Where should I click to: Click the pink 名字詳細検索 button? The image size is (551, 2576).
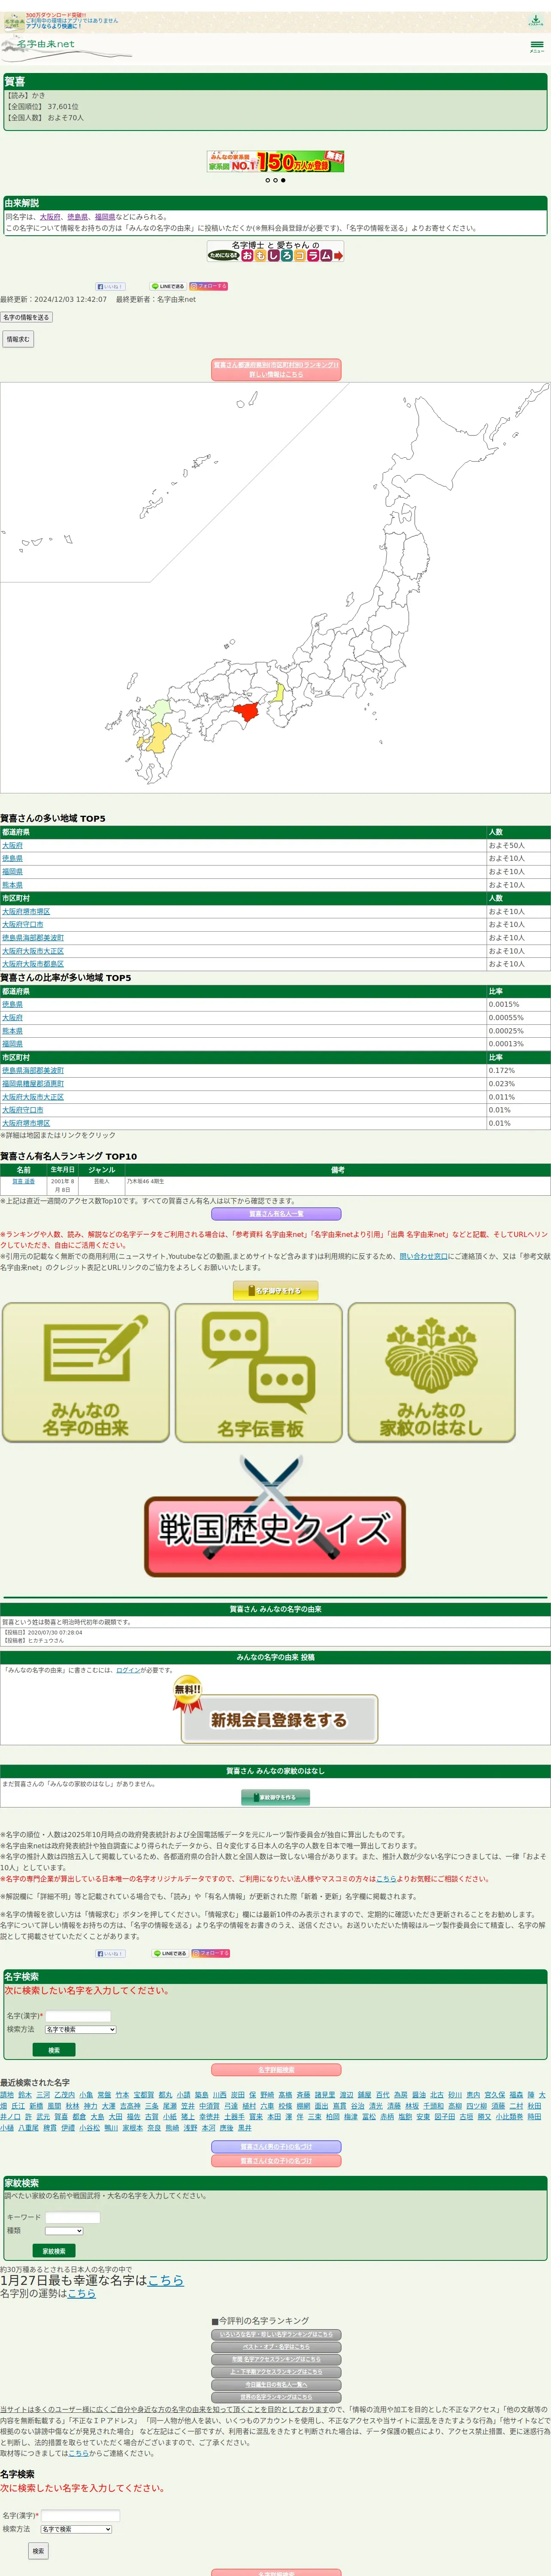click(x=275, y=2070)
